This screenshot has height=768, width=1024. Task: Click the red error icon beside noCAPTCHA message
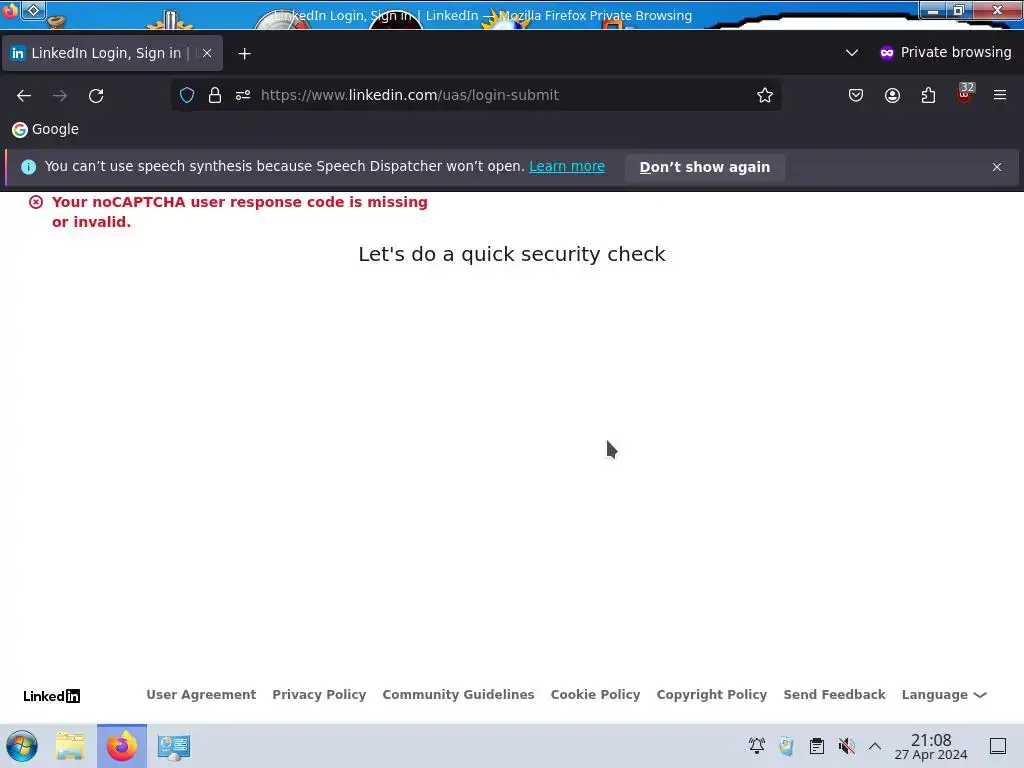tap(36, 202)
